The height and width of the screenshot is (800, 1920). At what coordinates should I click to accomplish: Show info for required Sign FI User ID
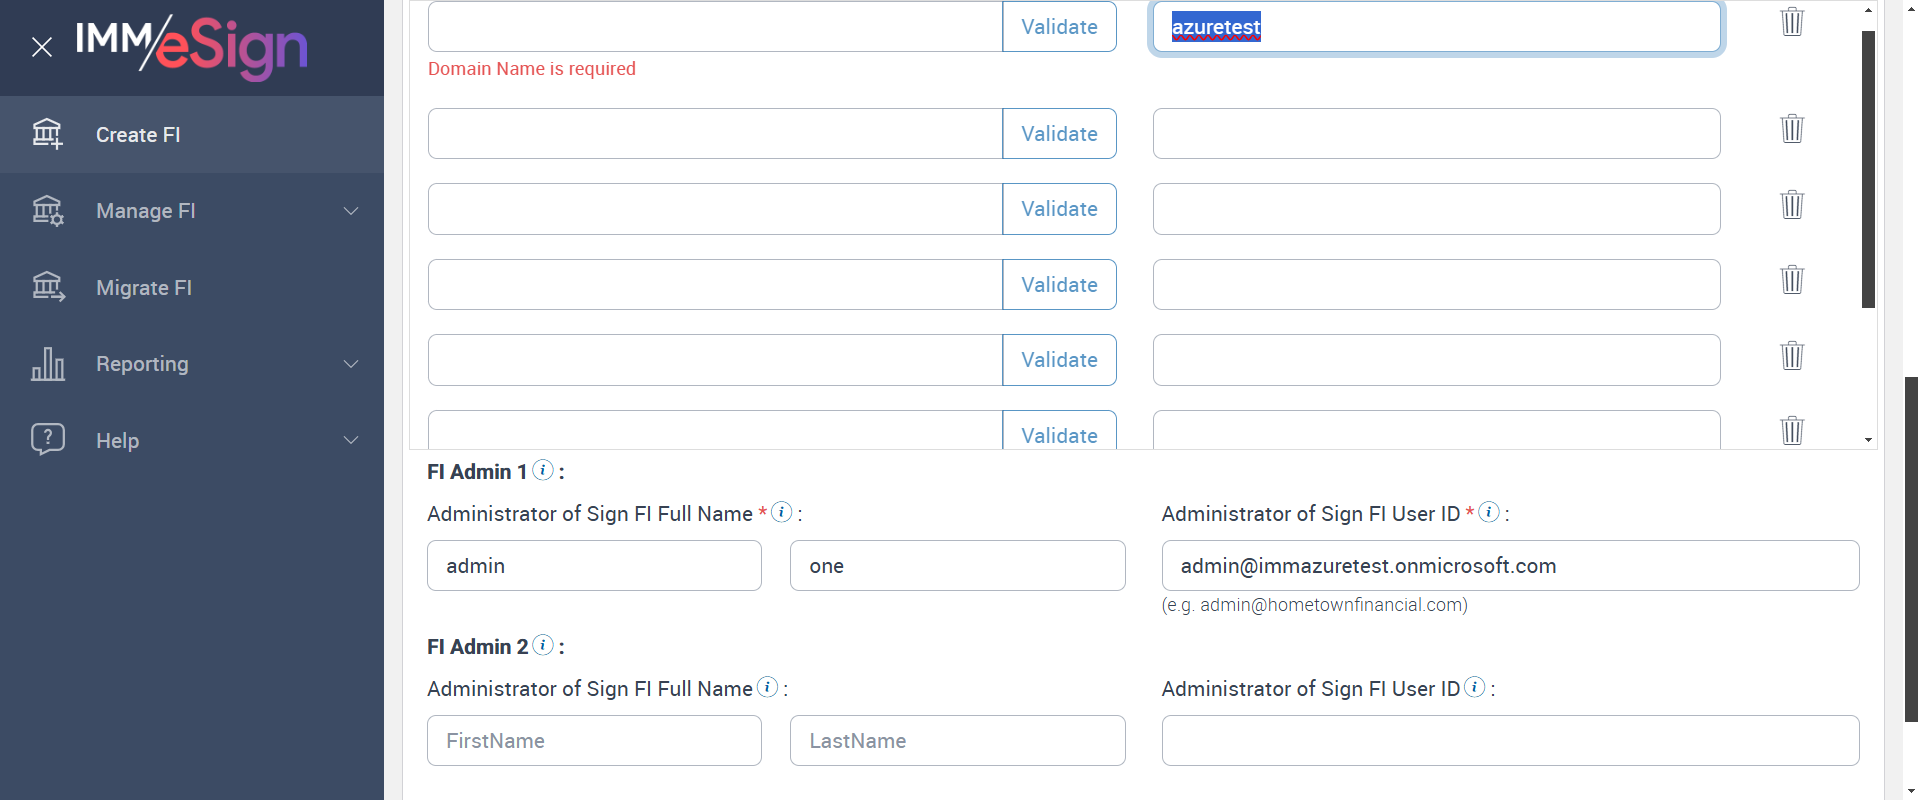pos(1488,512)
